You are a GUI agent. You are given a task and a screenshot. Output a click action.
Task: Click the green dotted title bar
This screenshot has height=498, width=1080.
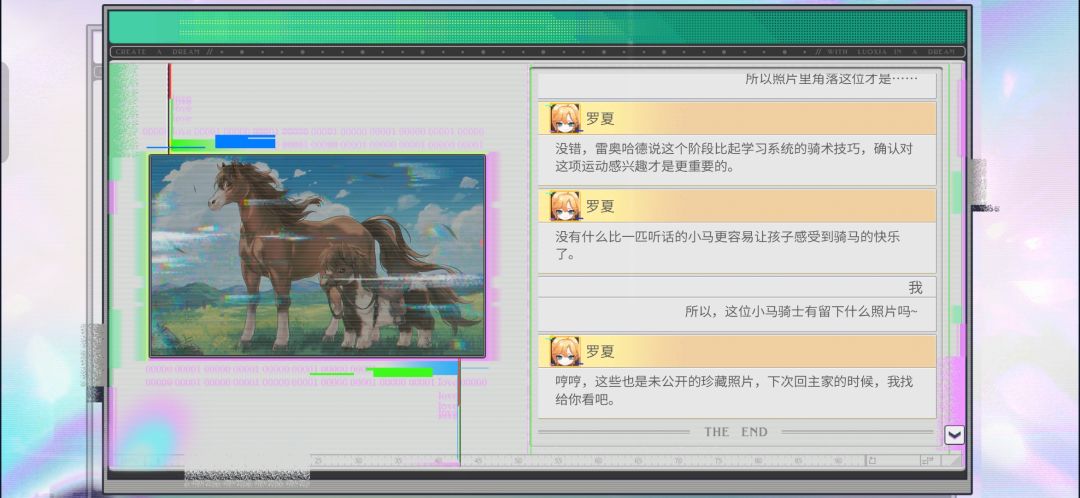[537, 27]
